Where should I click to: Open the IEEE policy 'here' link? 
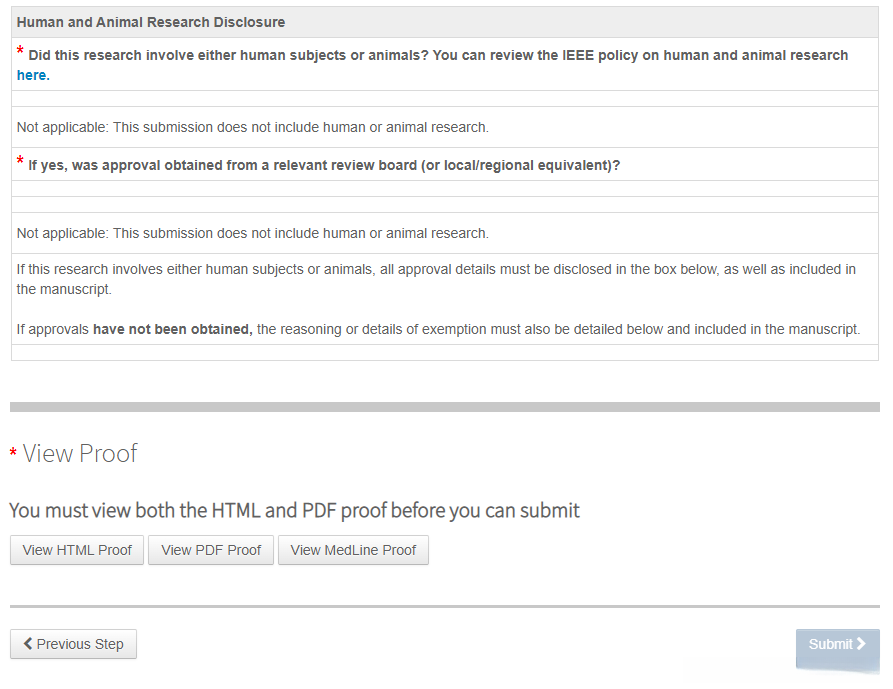(32, 75)
